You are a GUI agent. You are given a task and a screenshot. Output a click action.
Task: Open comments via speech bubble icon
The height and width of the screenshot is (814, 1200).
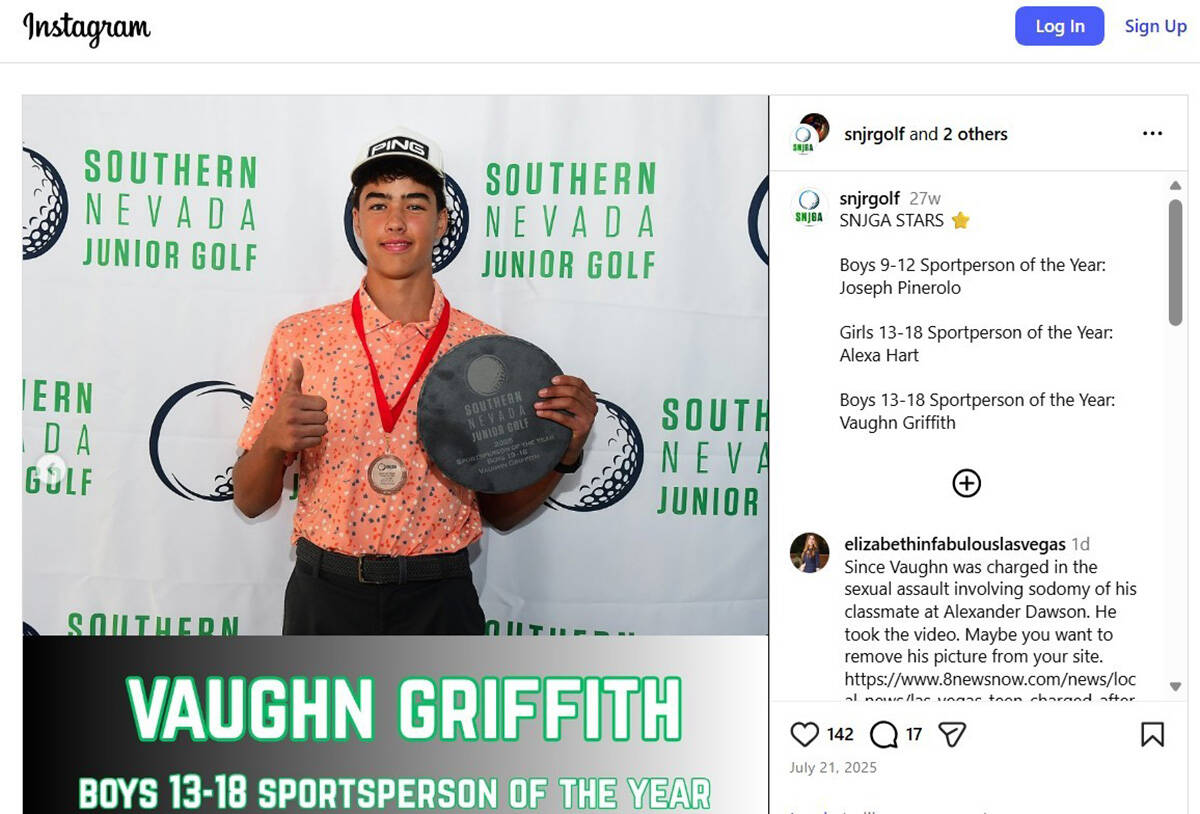tap(884, 735)
